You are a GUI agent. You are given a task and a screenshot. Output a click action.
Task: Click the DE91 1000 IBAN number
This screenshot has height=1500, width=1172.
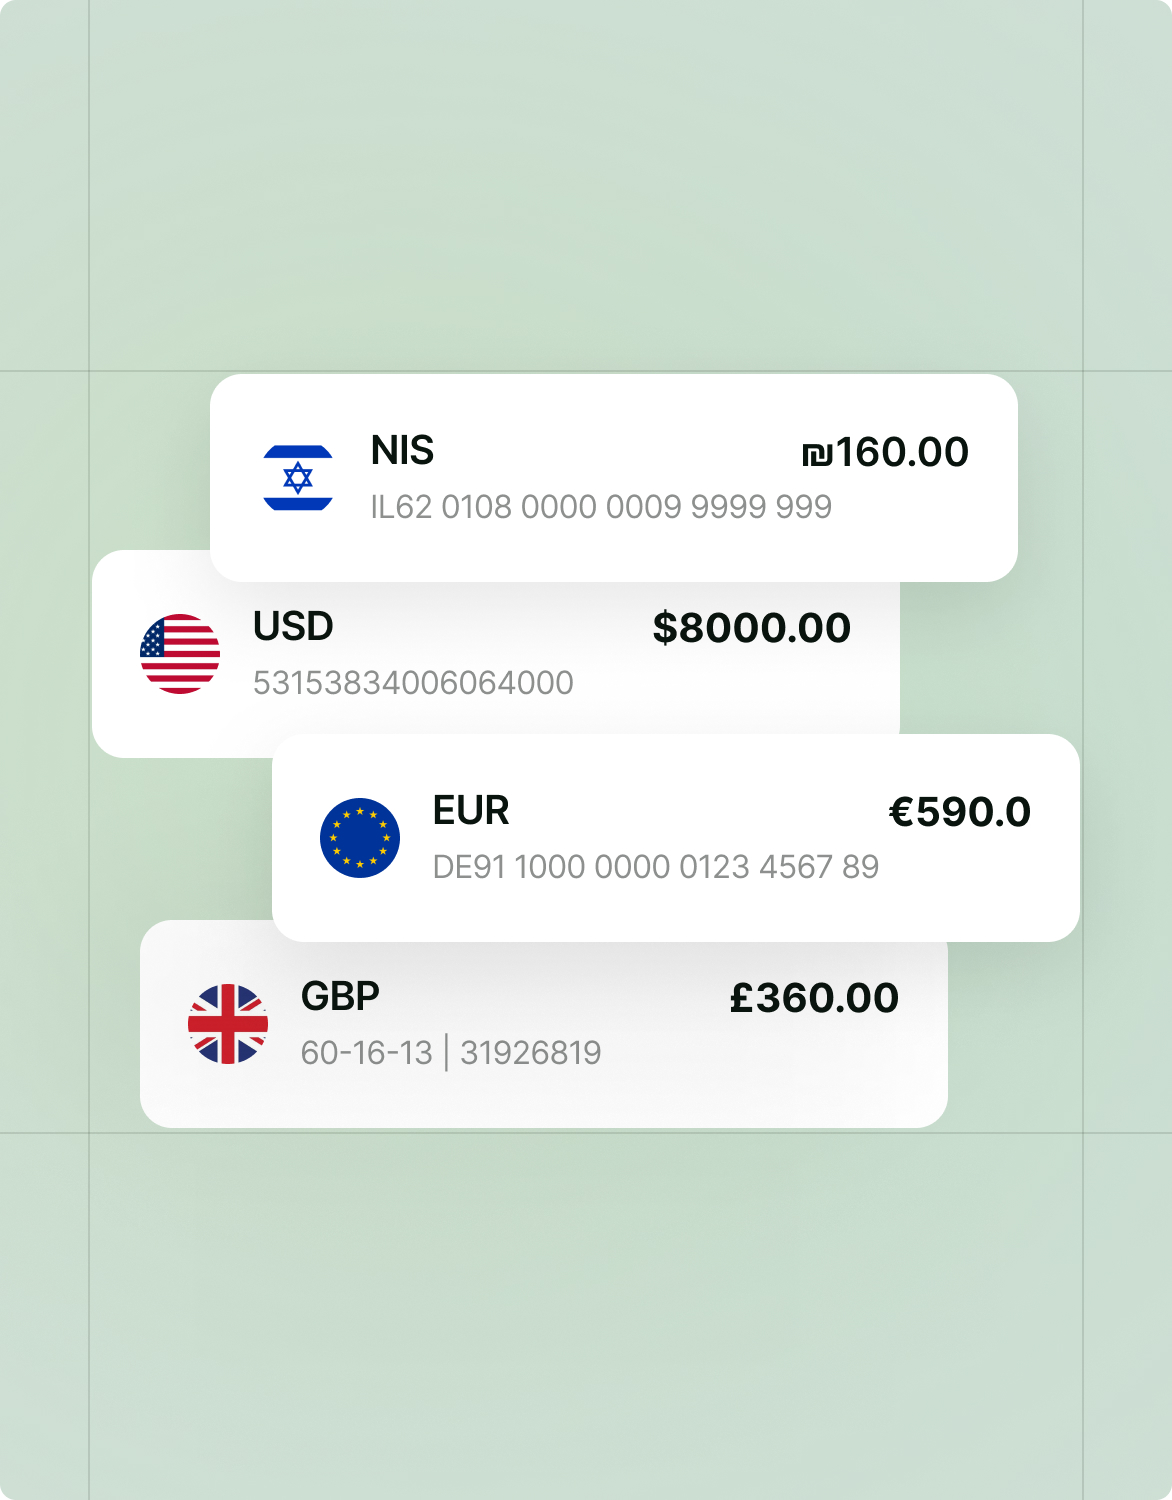[x=656, y=867]
